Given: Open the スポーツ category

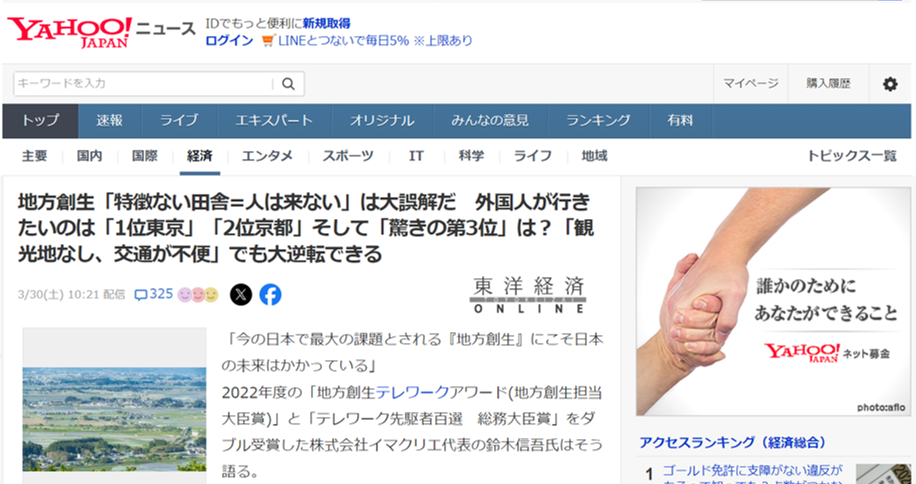Looking at the screenshot, I should click(348, 156).
